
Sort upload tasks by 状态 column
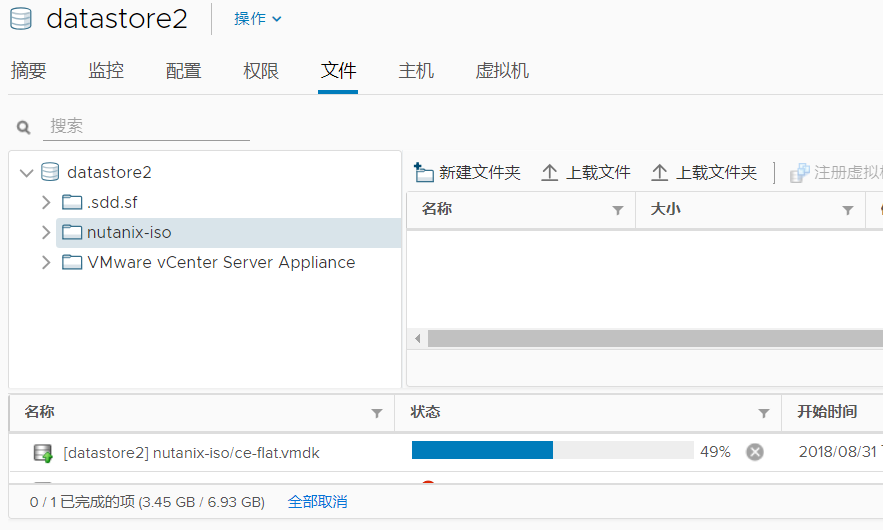coord(425,412)
